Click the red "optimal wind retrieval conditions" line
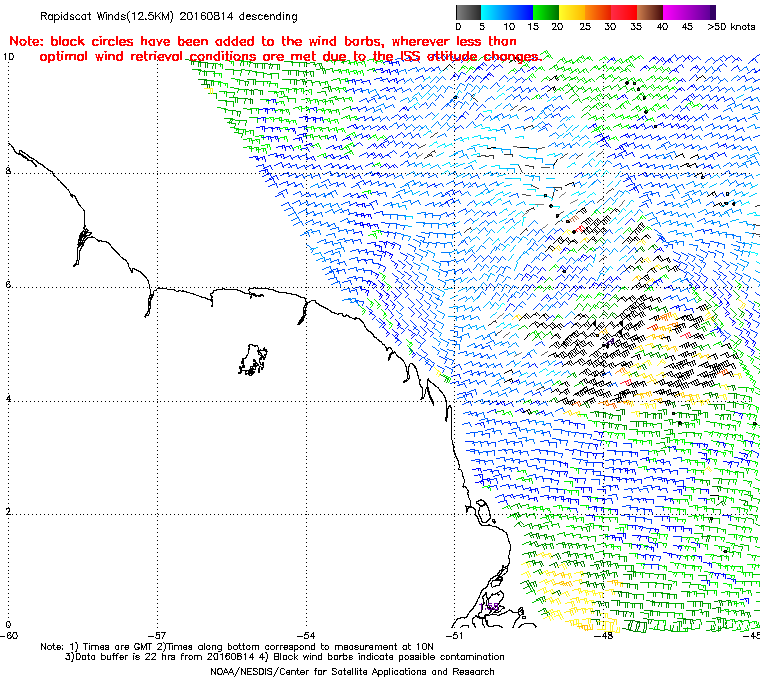The image size is (760, 688). coord(290,57)
